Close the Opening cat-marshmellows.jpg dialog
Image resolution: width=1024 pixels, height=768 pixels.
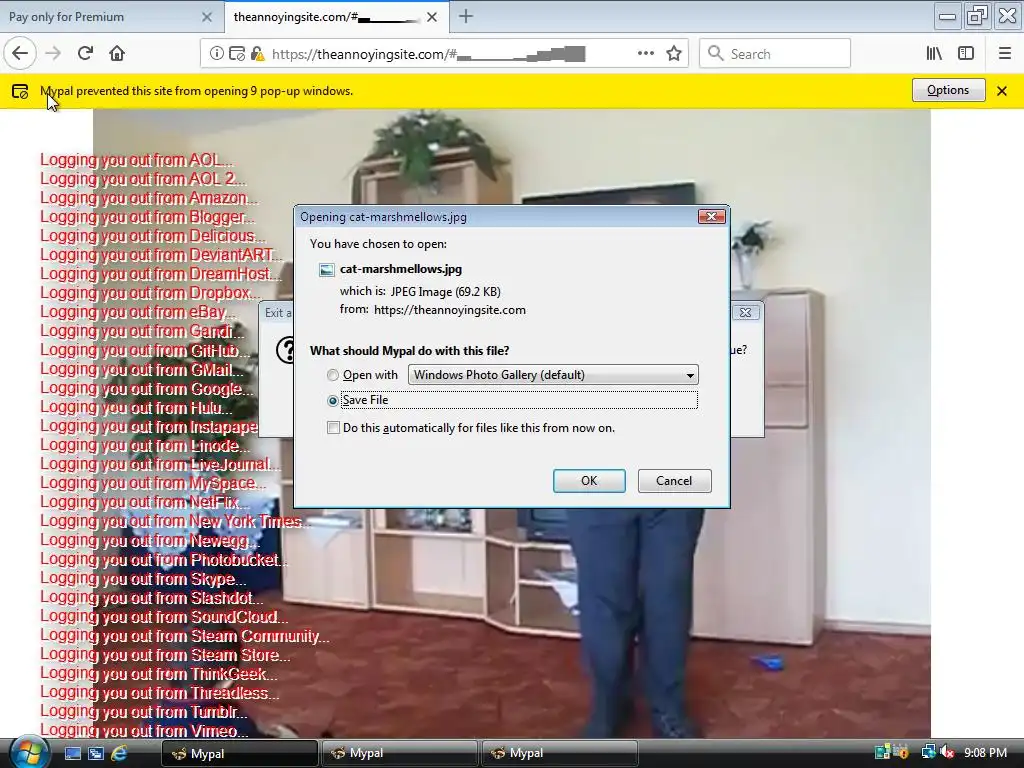[x=711, y=216]
